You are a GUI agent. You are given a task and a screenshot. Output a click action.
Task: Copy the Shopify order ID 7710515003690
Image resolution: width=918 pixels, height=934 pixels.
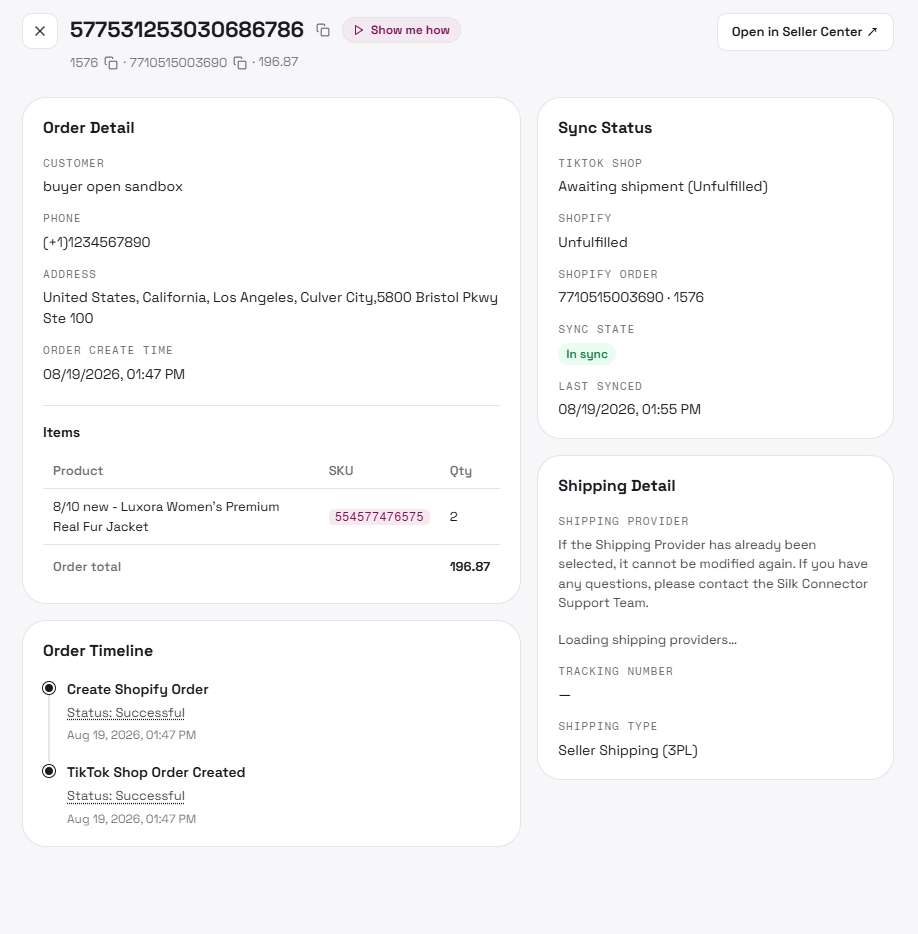pos(240,63)
